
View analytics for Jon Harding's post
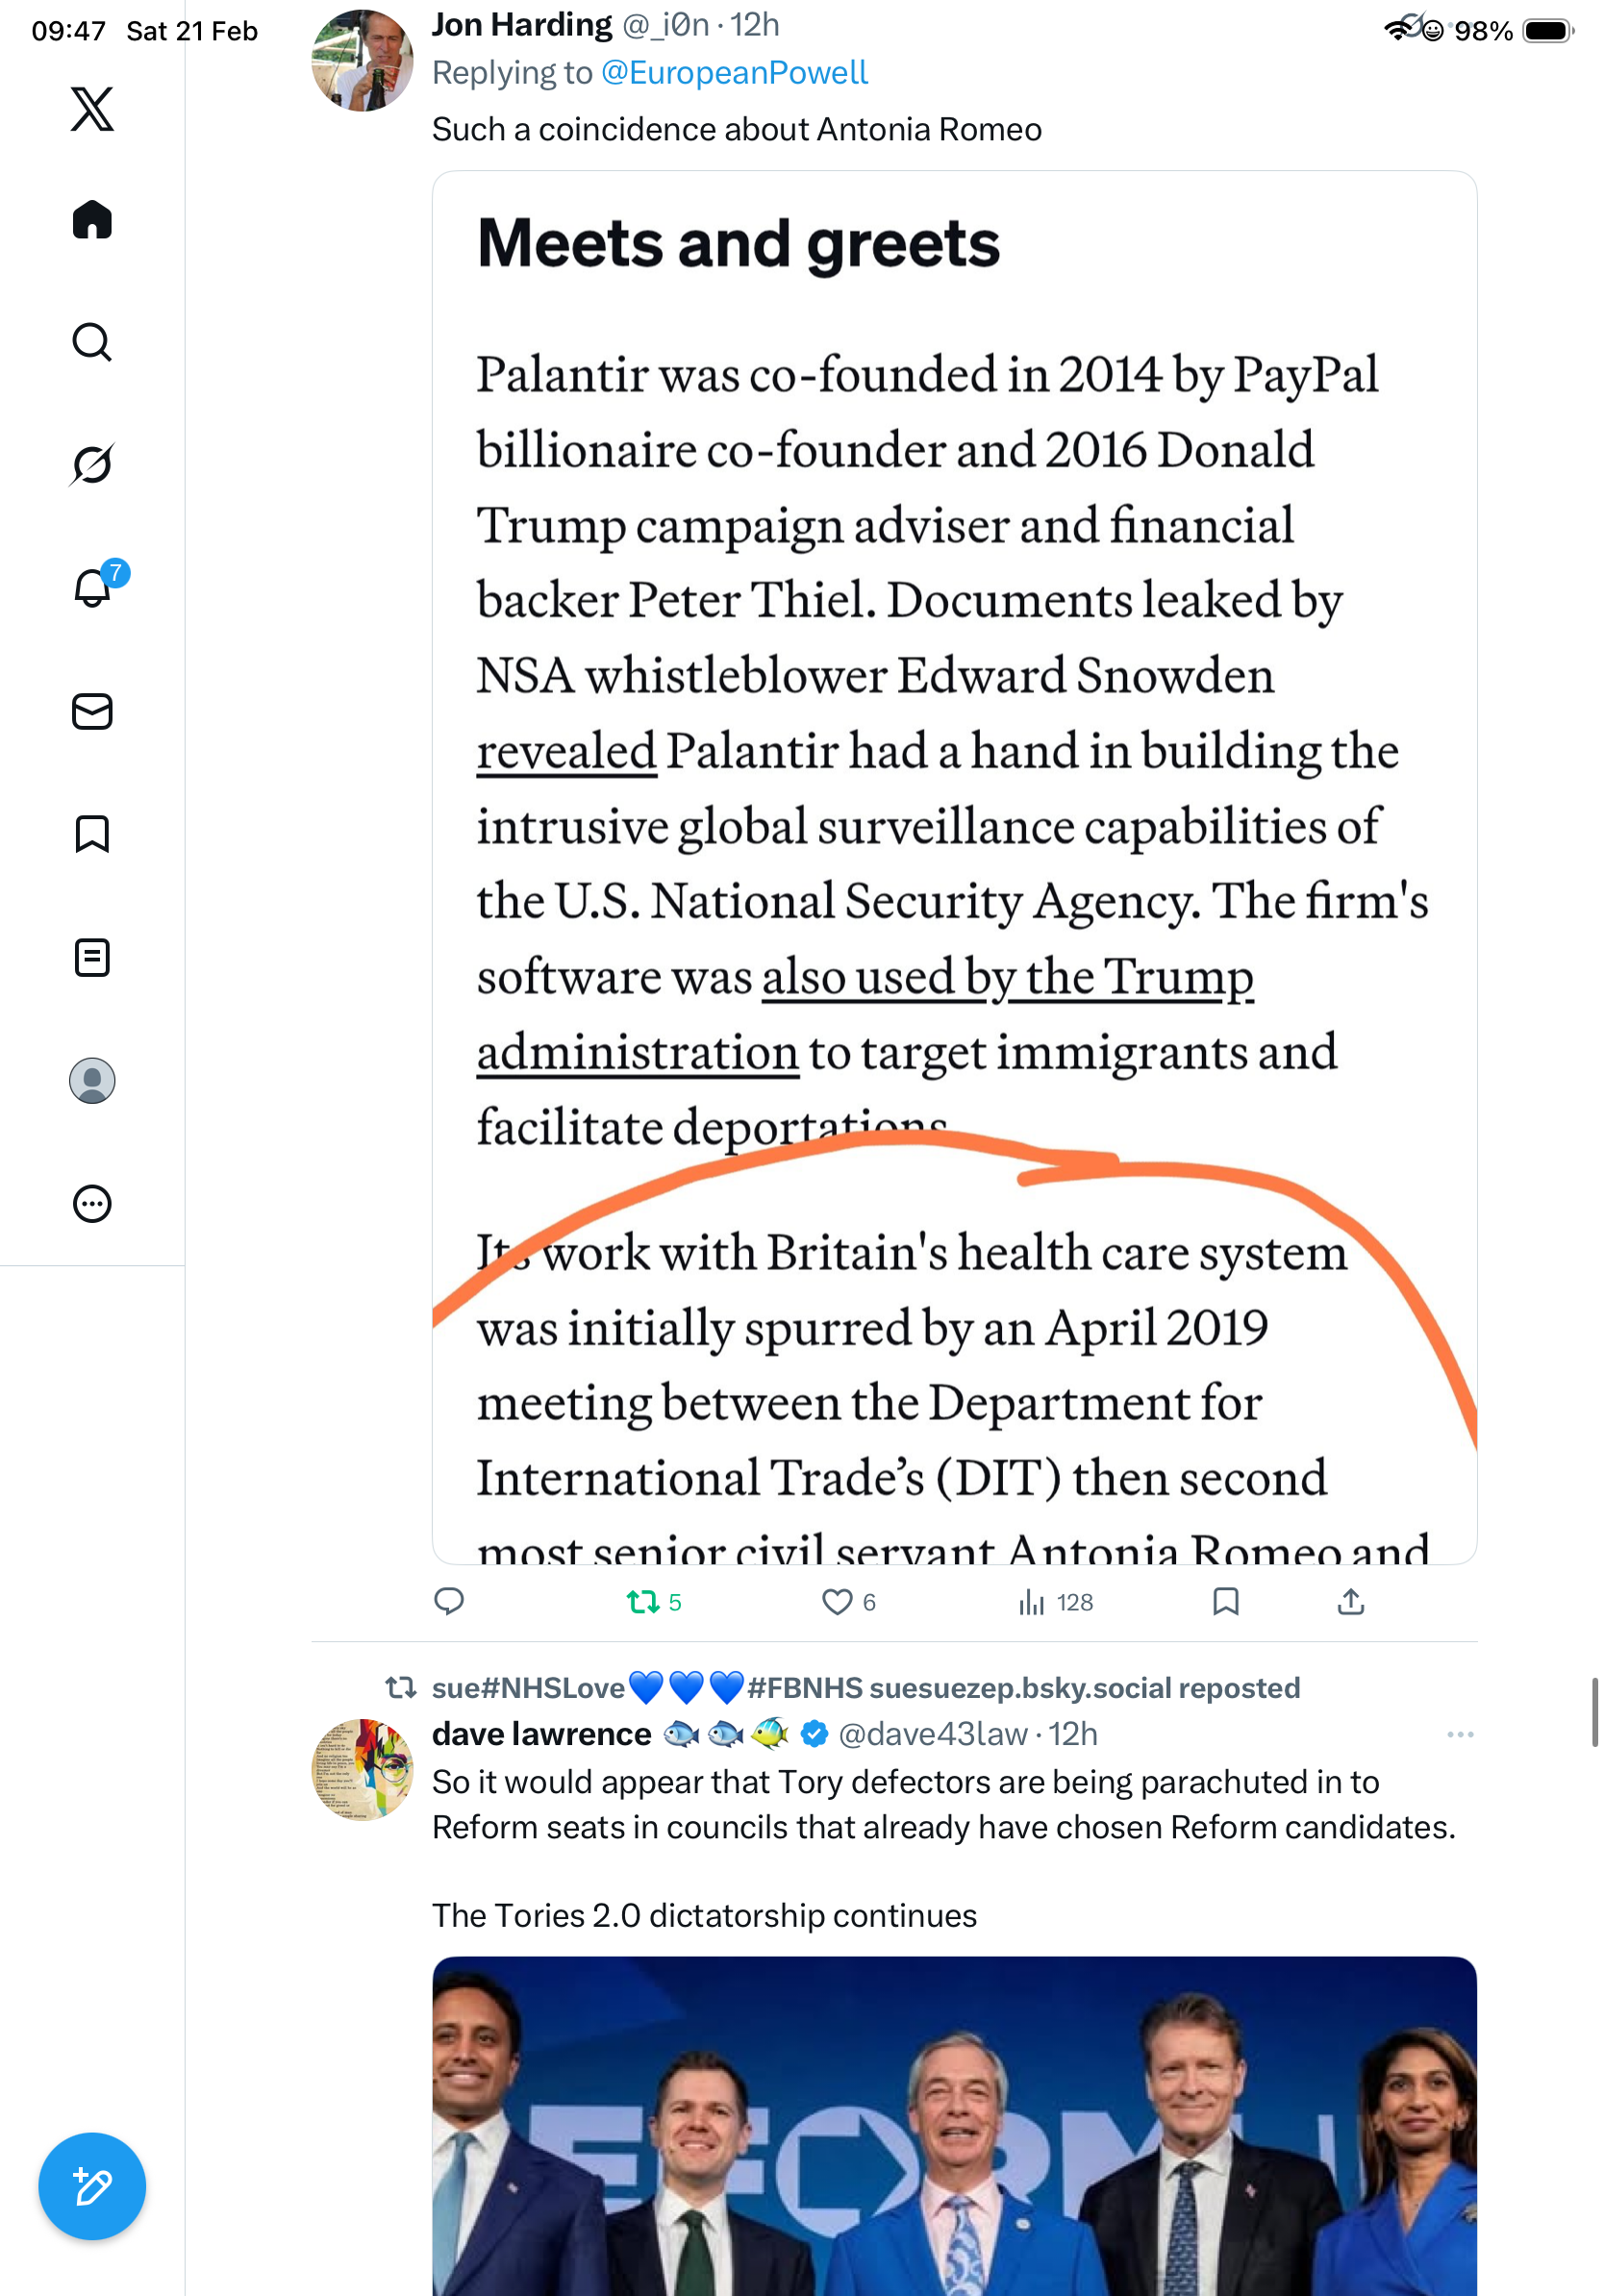(x=1031, y=1602)
